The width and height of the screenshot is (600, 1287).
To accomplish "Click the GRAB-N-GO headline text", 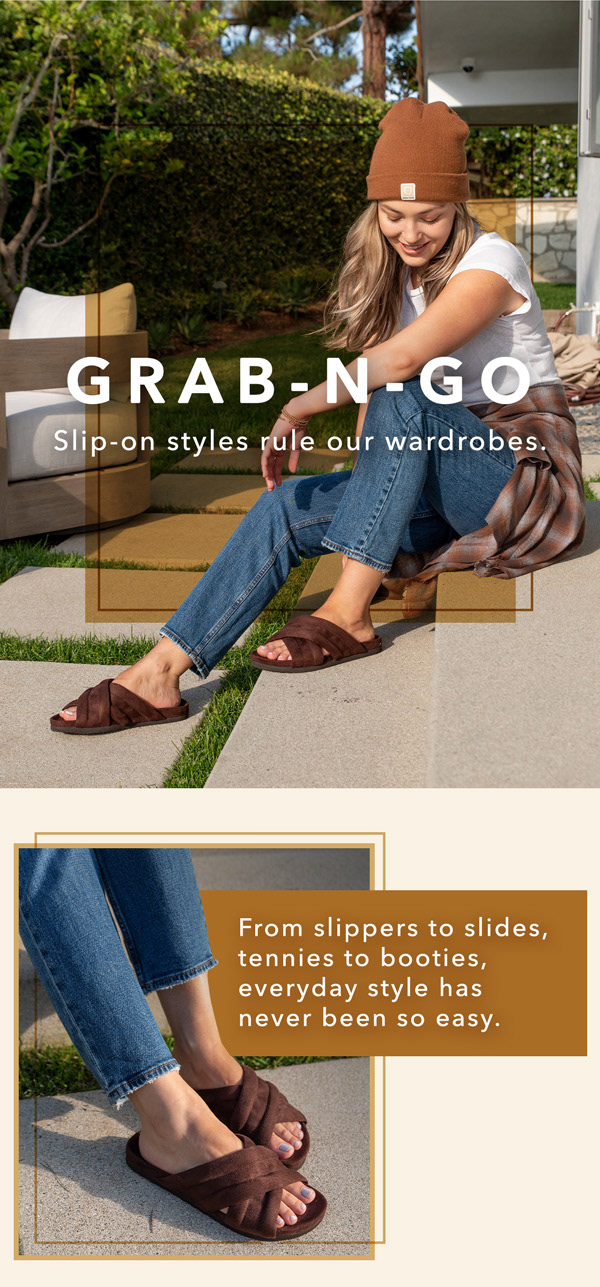I will (x=300, y=381).
